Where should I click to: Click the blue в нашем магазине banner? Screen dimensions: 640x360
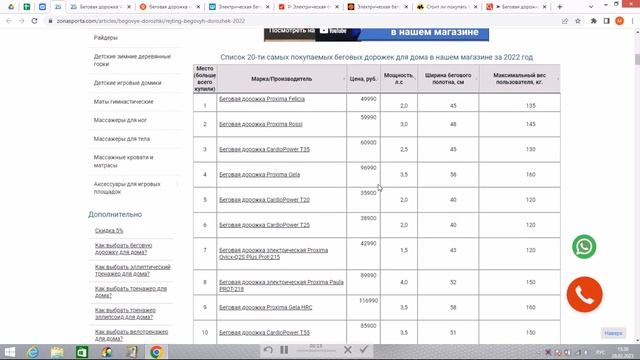[x=424, y=34]
